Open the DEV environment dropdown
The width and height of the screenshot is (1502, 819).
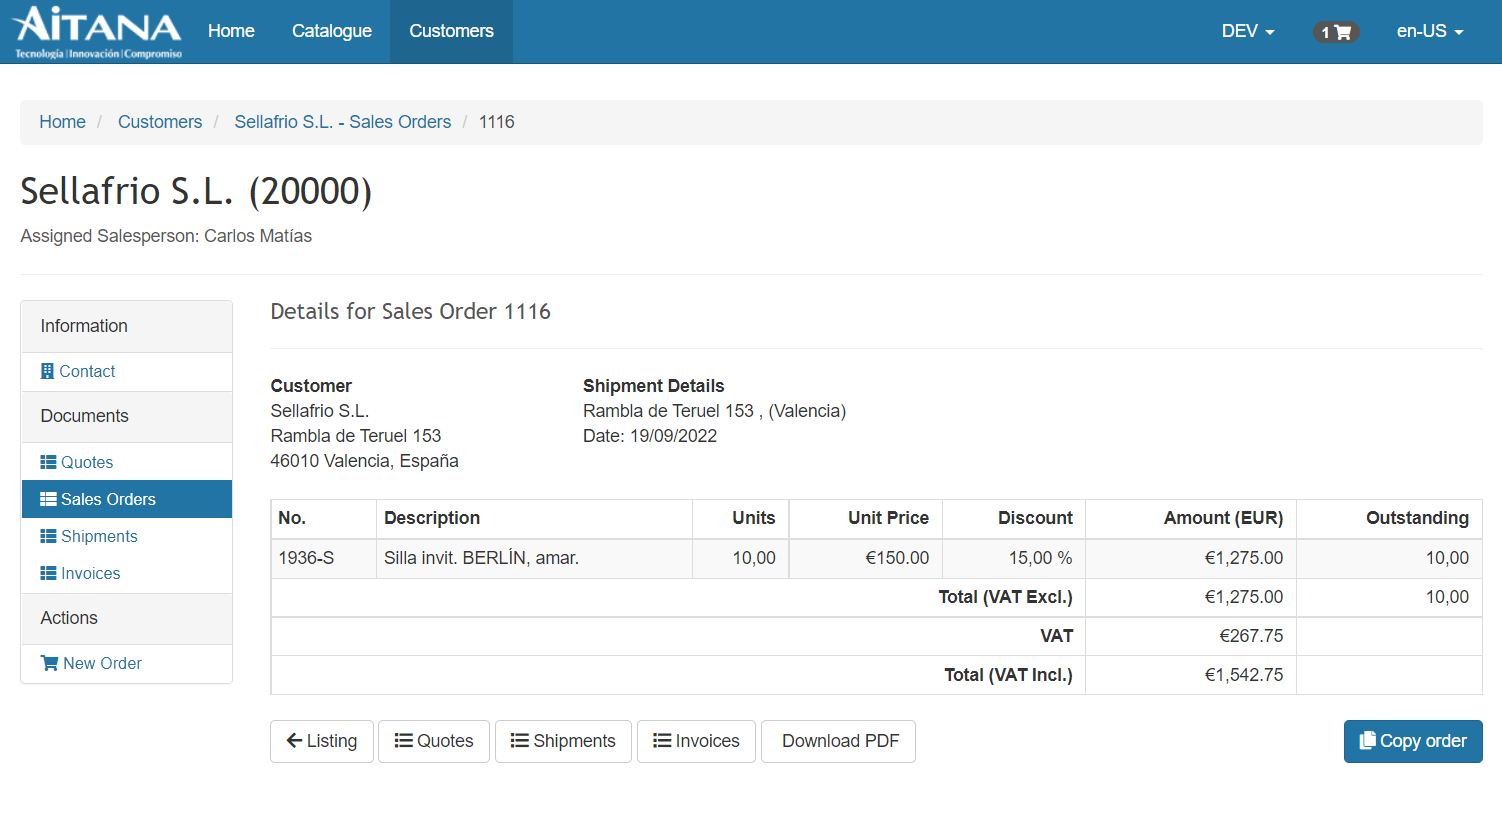tap(1248, 32)
